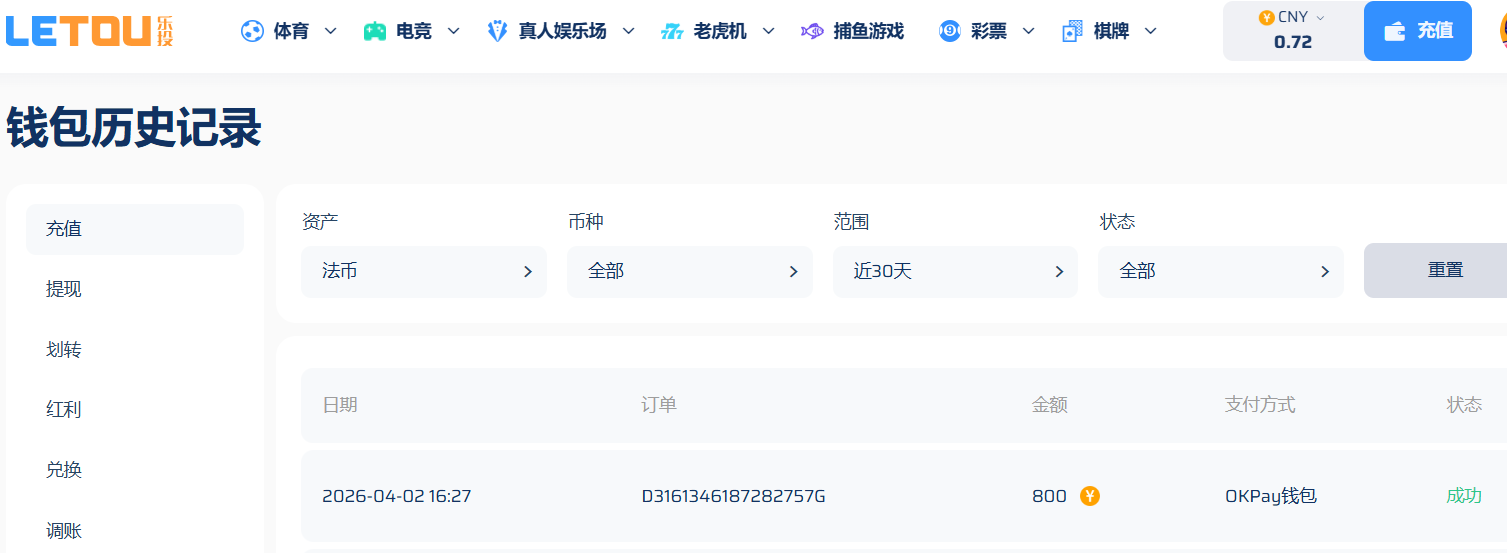
Task: Click order number D3161346187282757G
Action: pos(733,496)
